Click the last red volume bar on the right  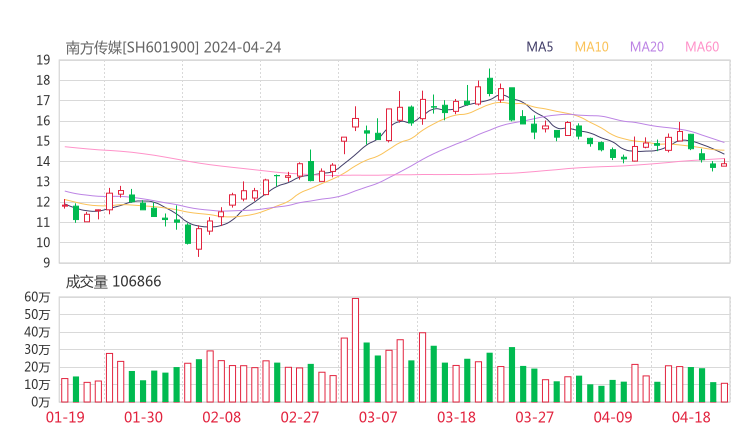tap(724, 393)
